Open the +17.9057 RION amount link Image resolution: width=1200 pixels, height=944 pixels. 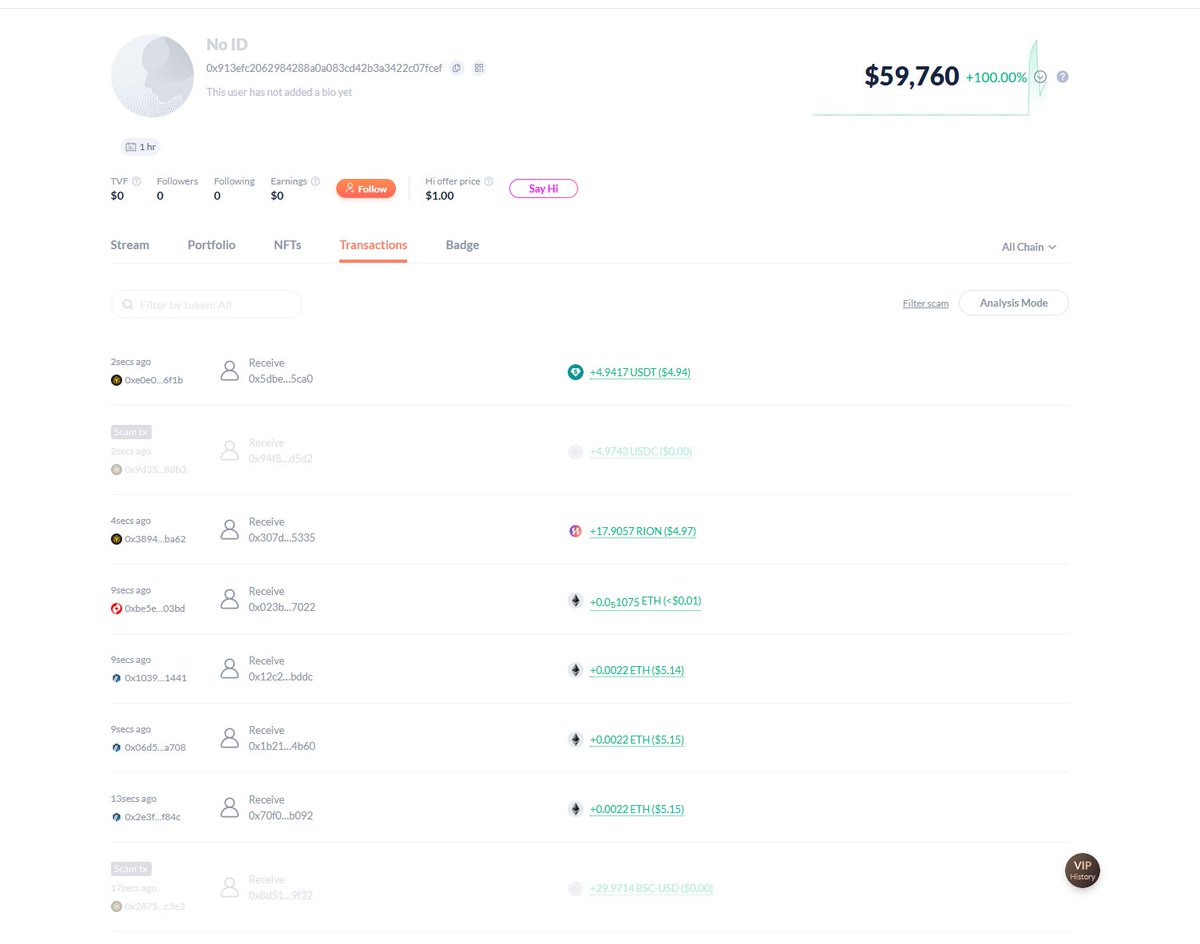643,531
